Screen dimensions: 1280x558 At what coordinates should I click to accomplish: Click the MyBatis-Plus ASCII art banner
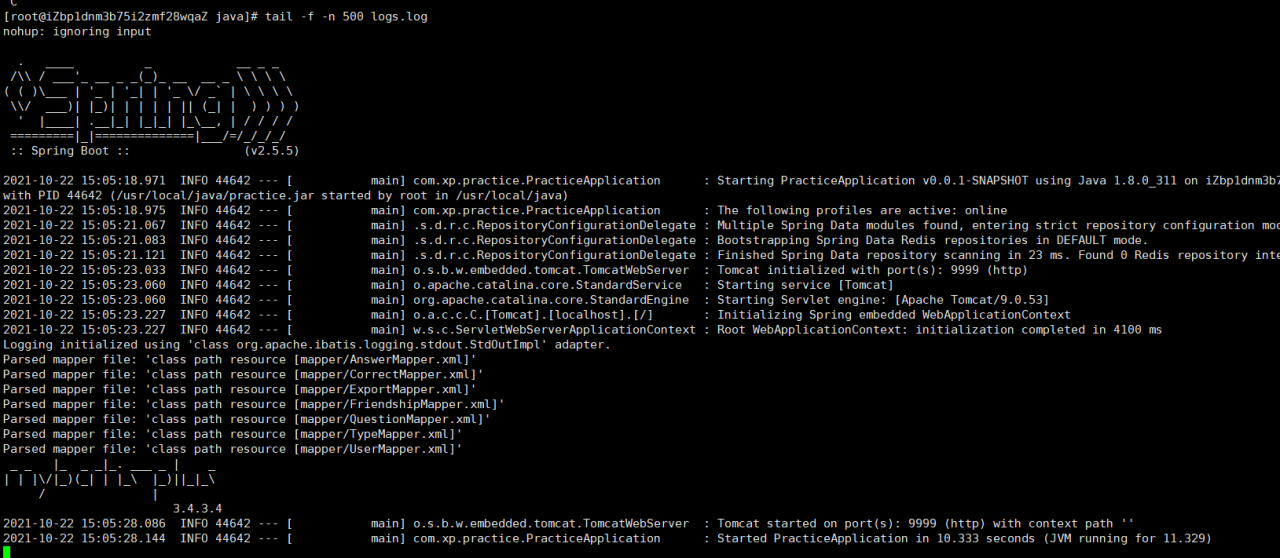(x=110, y=478)
